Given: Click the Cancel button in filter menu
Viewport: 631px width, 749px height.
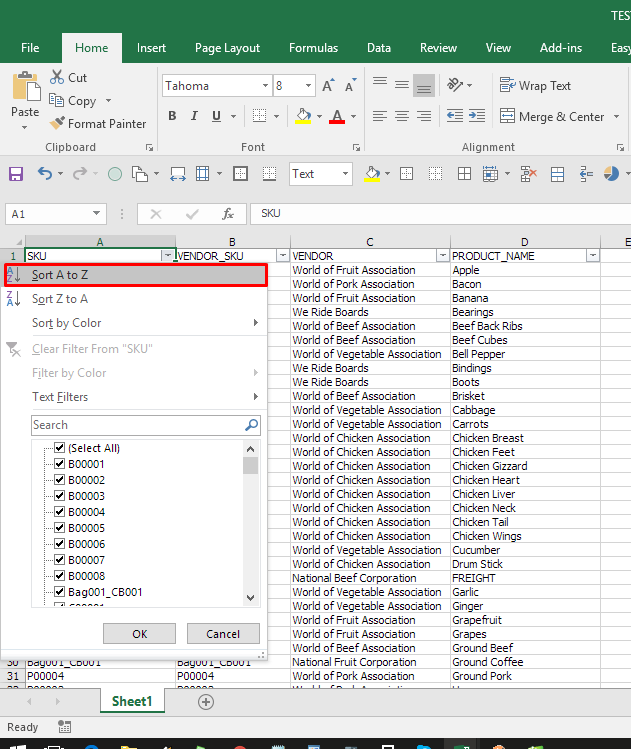Looking at the screenshot, I should pyautogui.click(x=223, y=634).
